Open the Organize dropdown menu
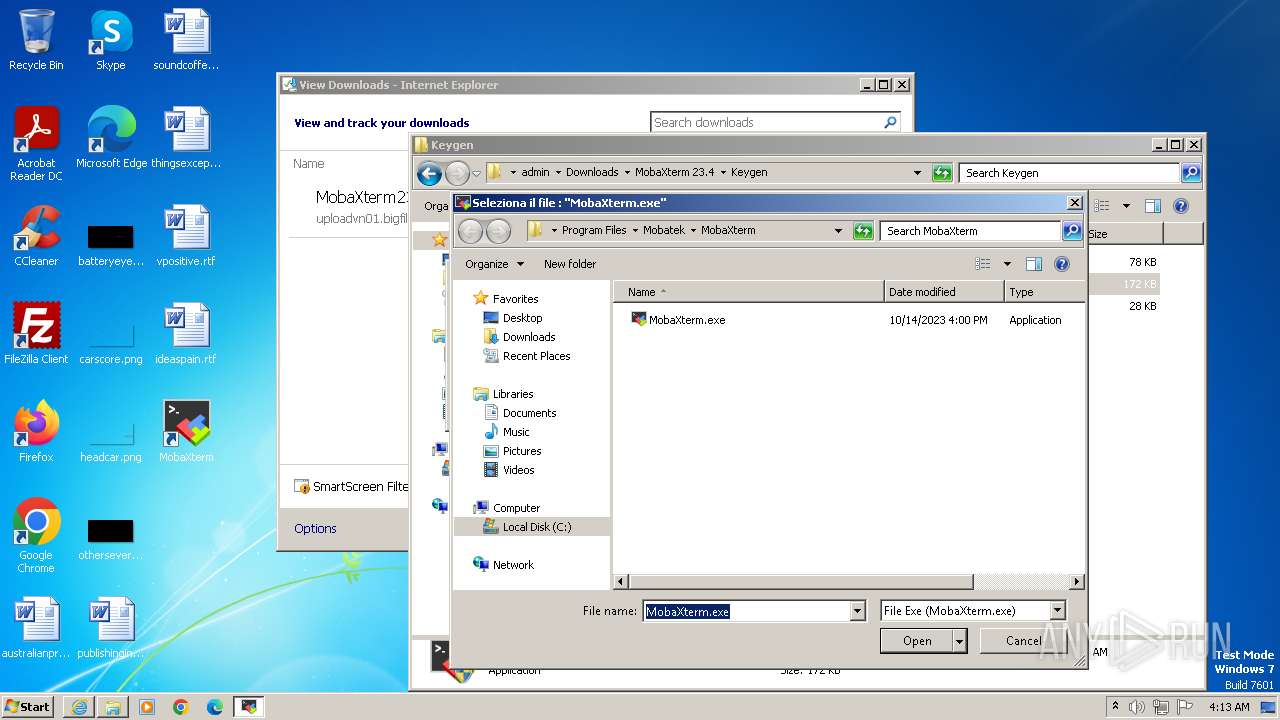The width and height of the screenshot is (1280, 720). click(494, 264)
